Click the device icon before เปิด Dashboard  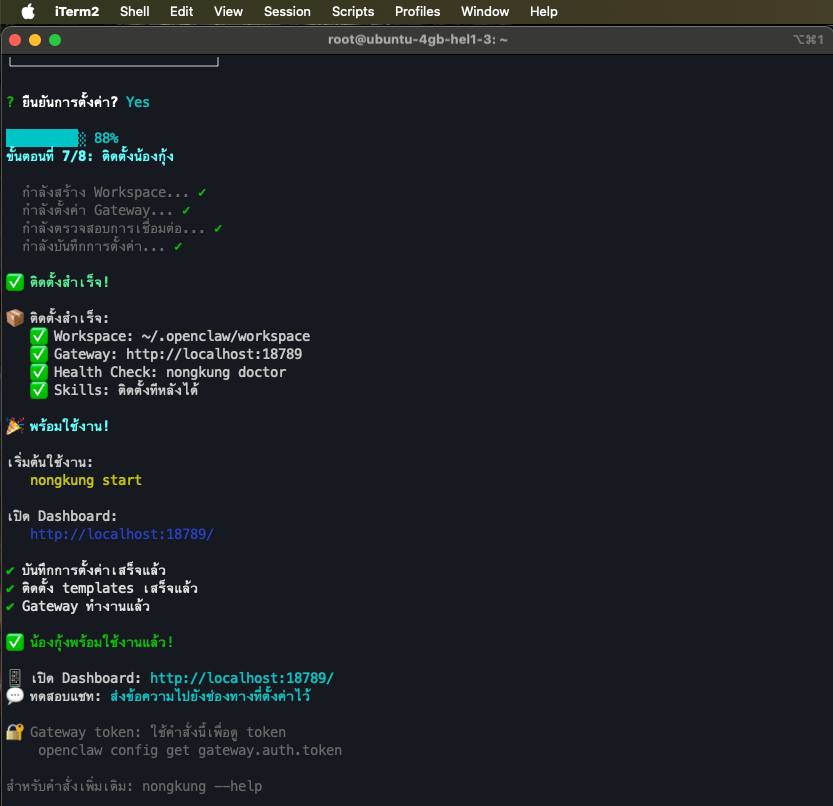(15, 678)
